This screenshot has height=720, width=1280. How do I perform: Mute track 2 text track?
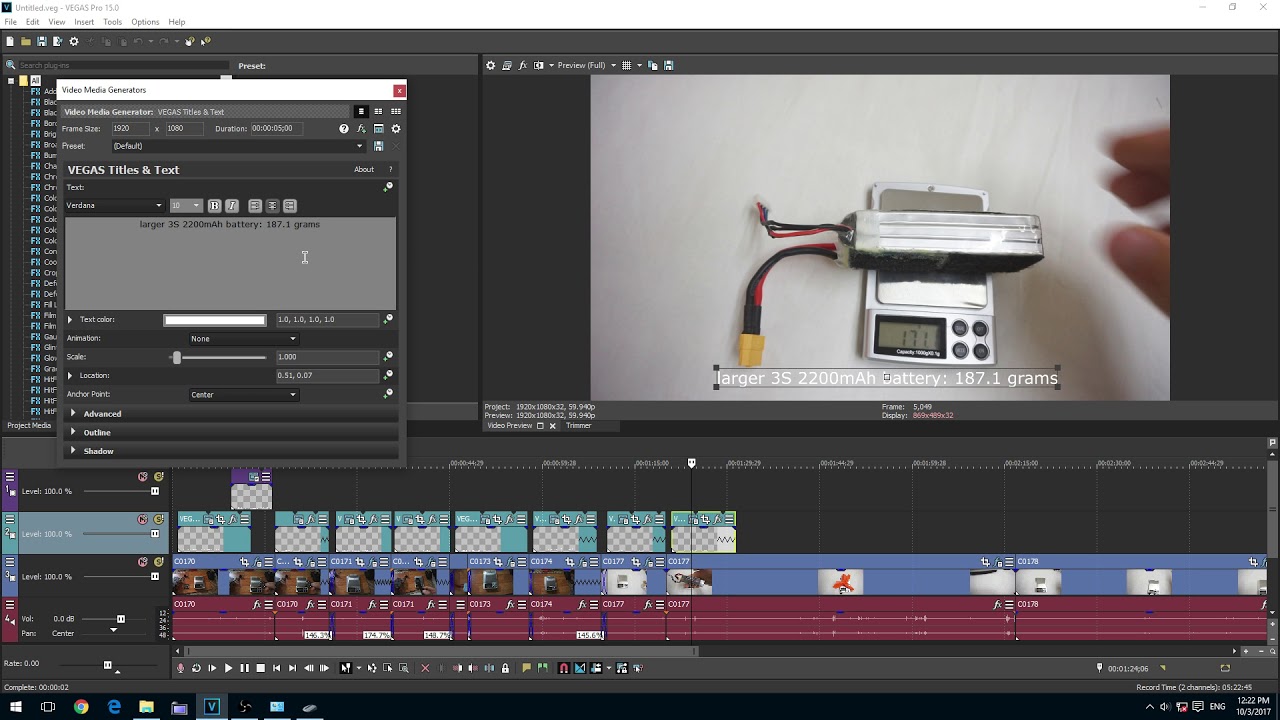143,519
